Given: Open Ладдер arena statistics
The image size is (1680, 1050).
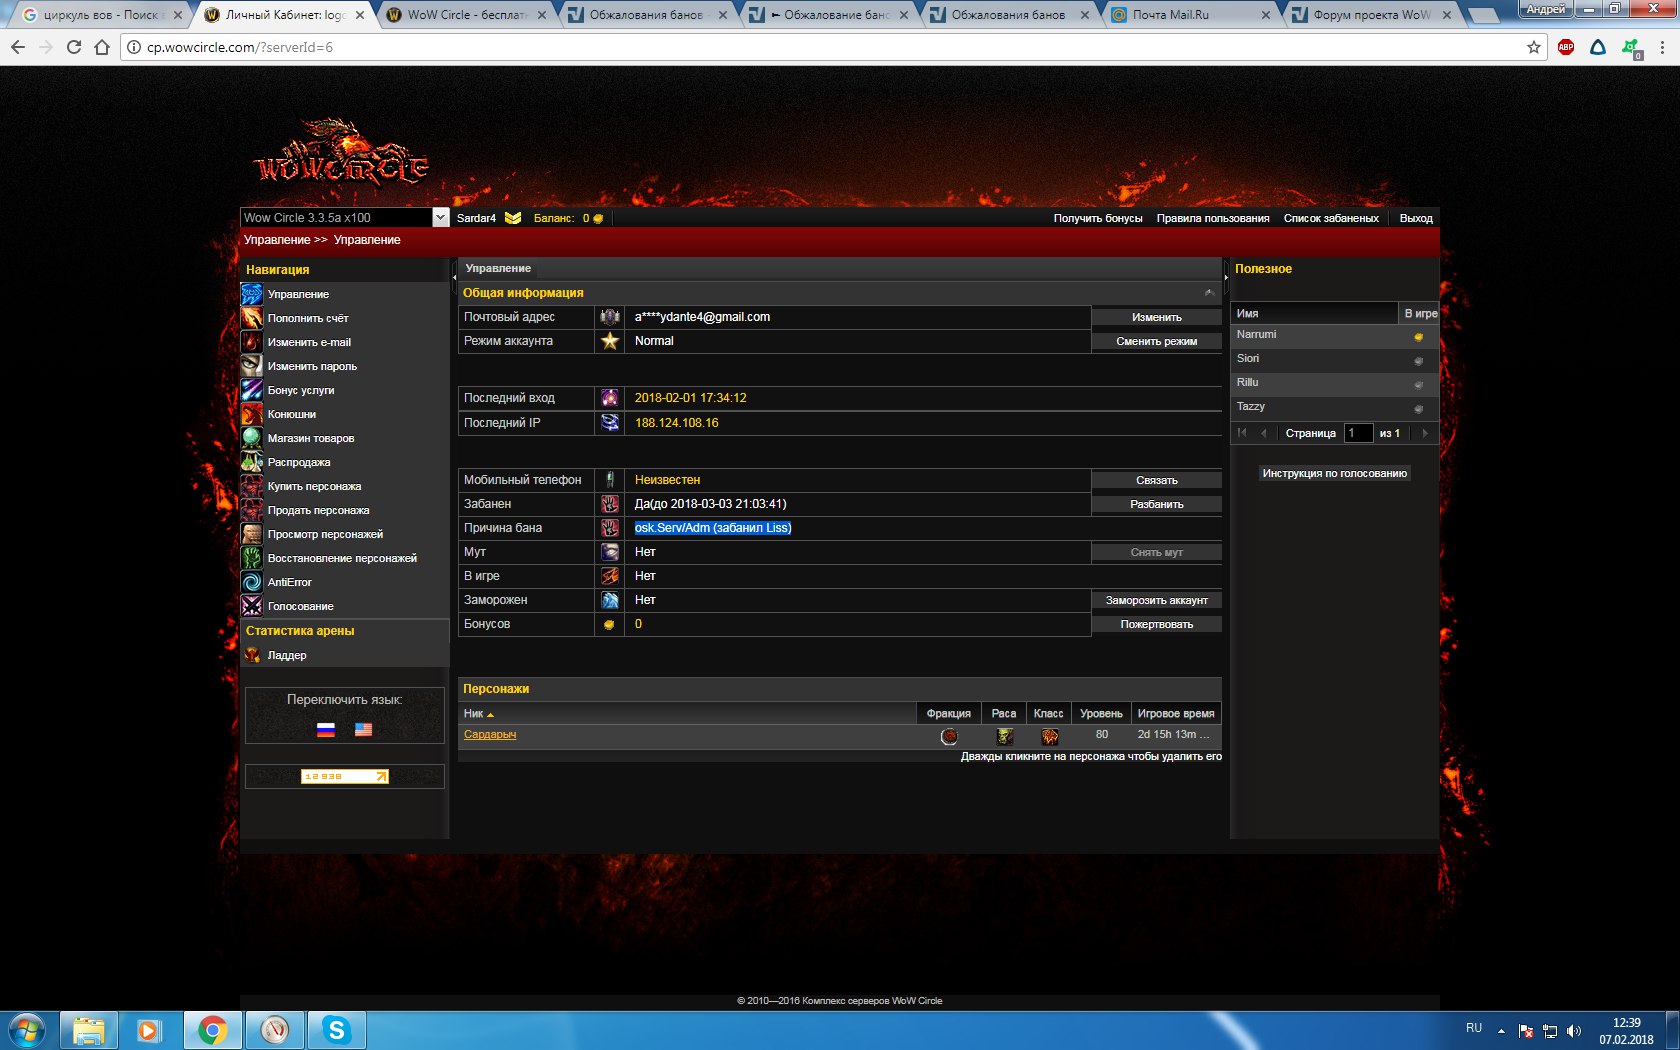Looking at the screenshot, I should coord(287,655).
